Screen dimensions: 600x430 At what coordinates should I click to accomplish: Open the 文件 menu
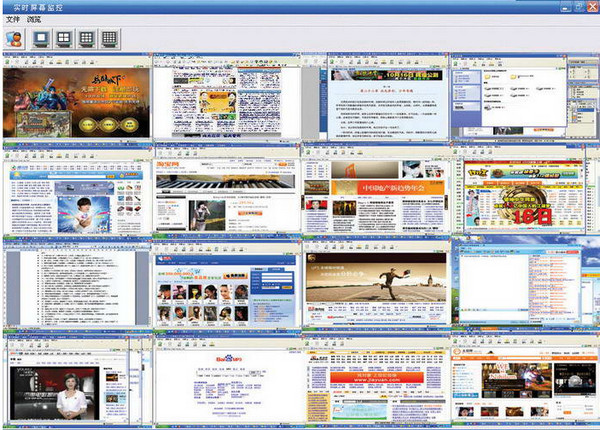coord(13,20)
